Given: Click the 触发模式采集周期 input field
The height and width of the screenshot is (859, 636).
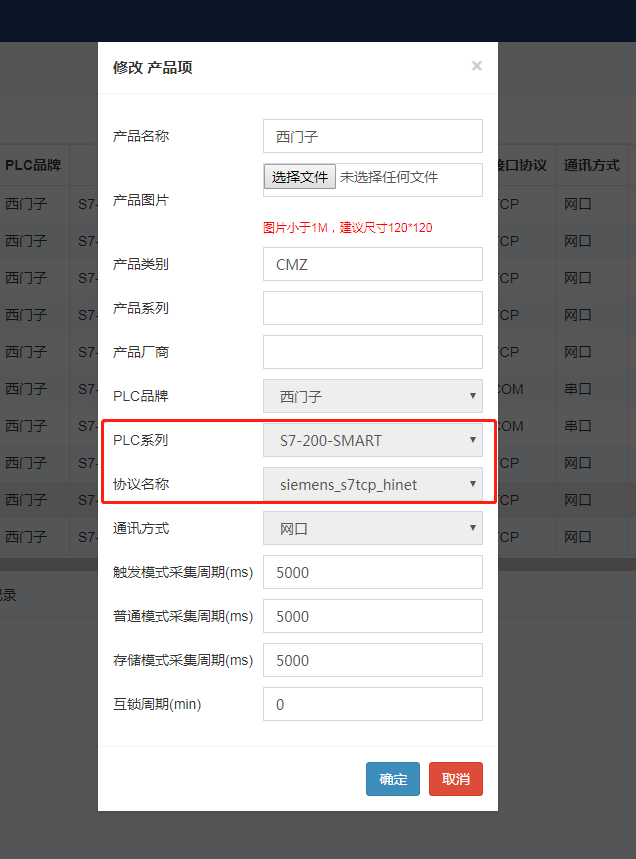Looking at the screenshot, I should 372,572.
